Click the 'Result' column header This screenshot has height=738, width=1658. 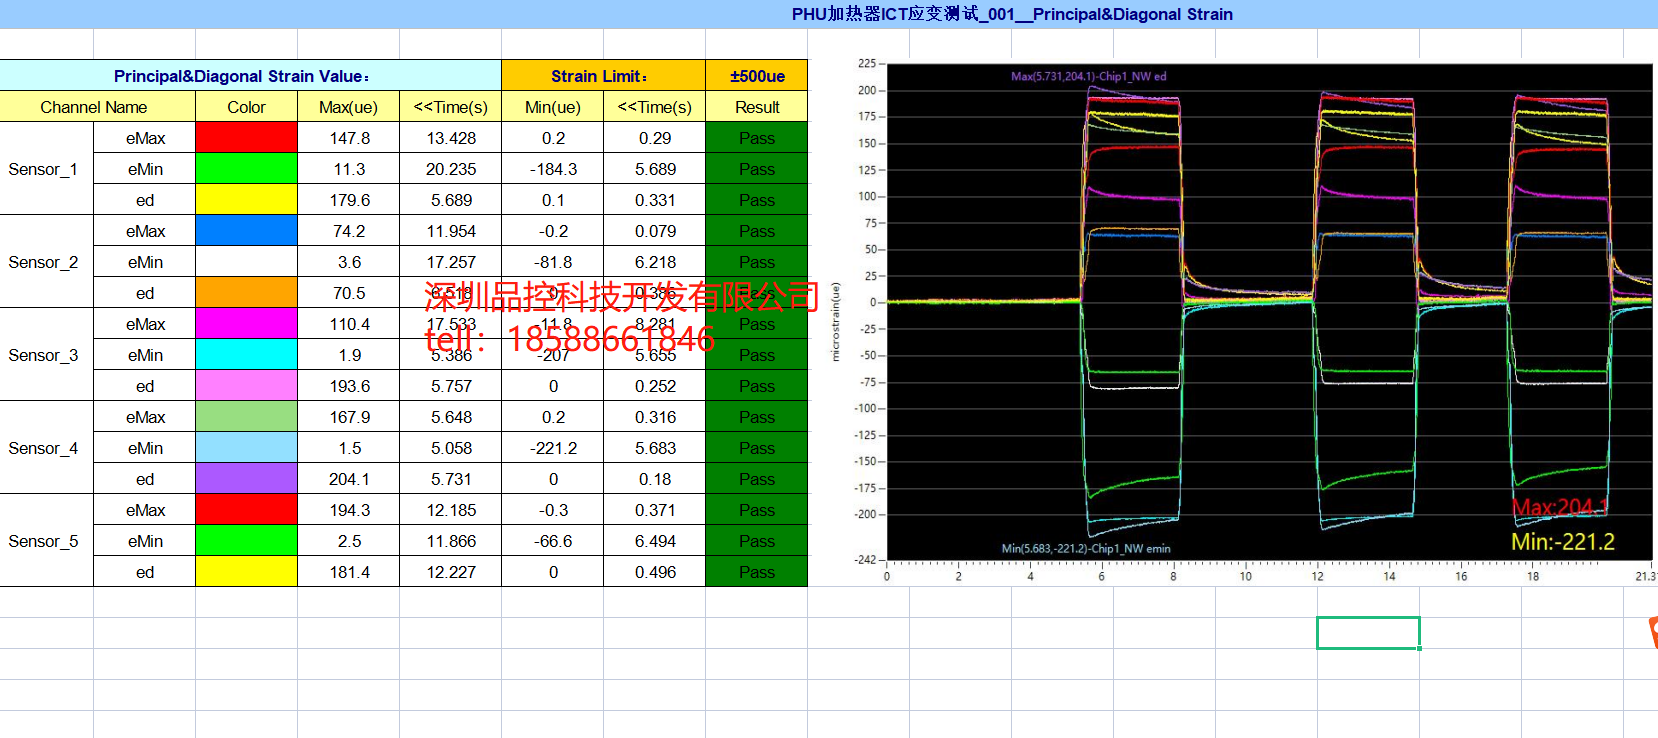point(757,107)
